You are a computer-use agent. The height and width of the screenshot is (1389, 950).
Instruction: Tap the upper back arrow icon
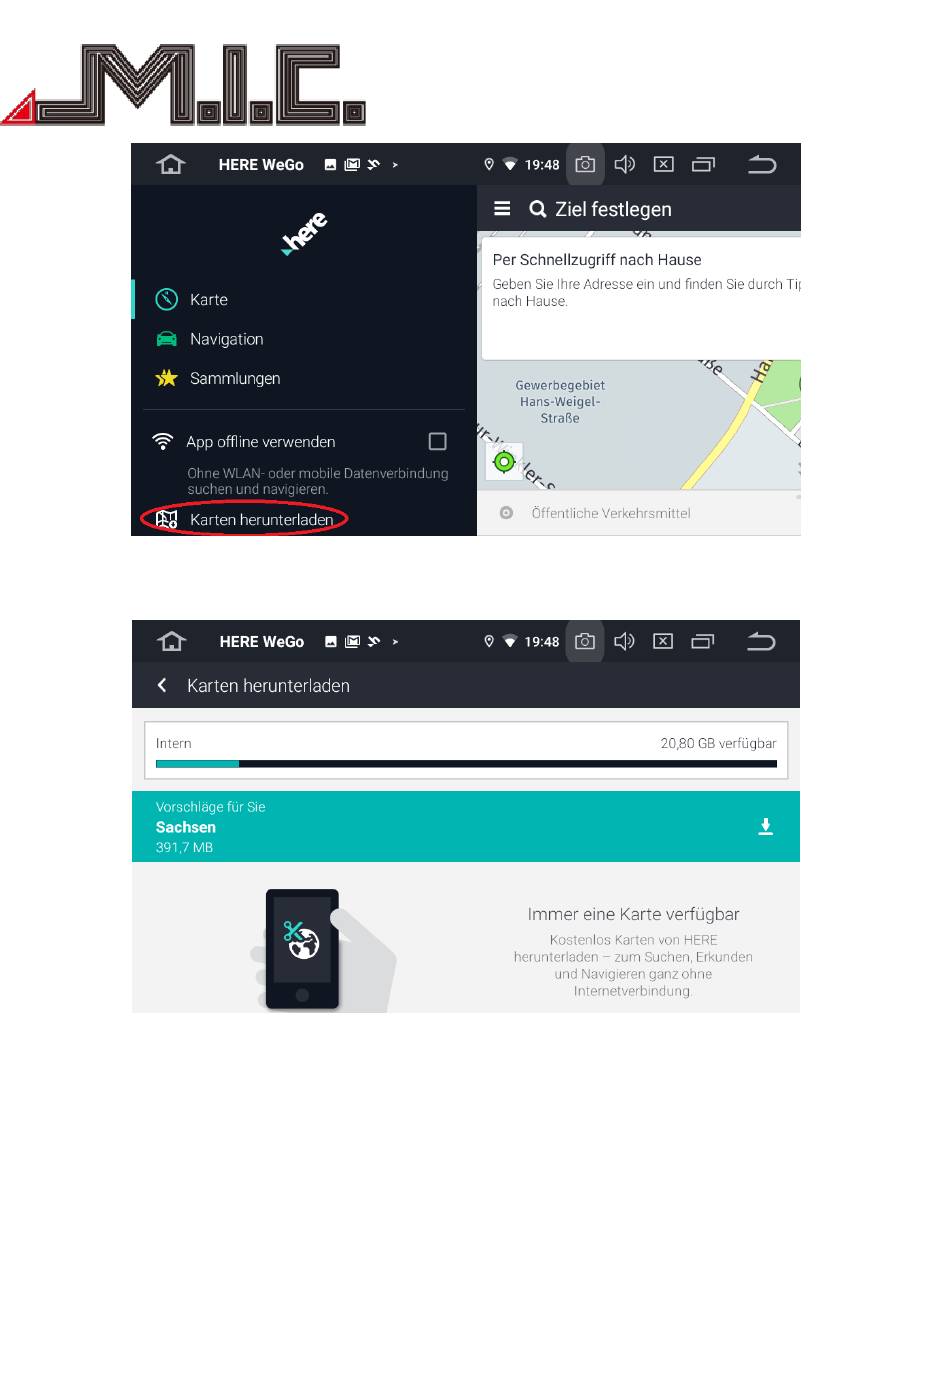pyautogui.click(x=761, y=164)
